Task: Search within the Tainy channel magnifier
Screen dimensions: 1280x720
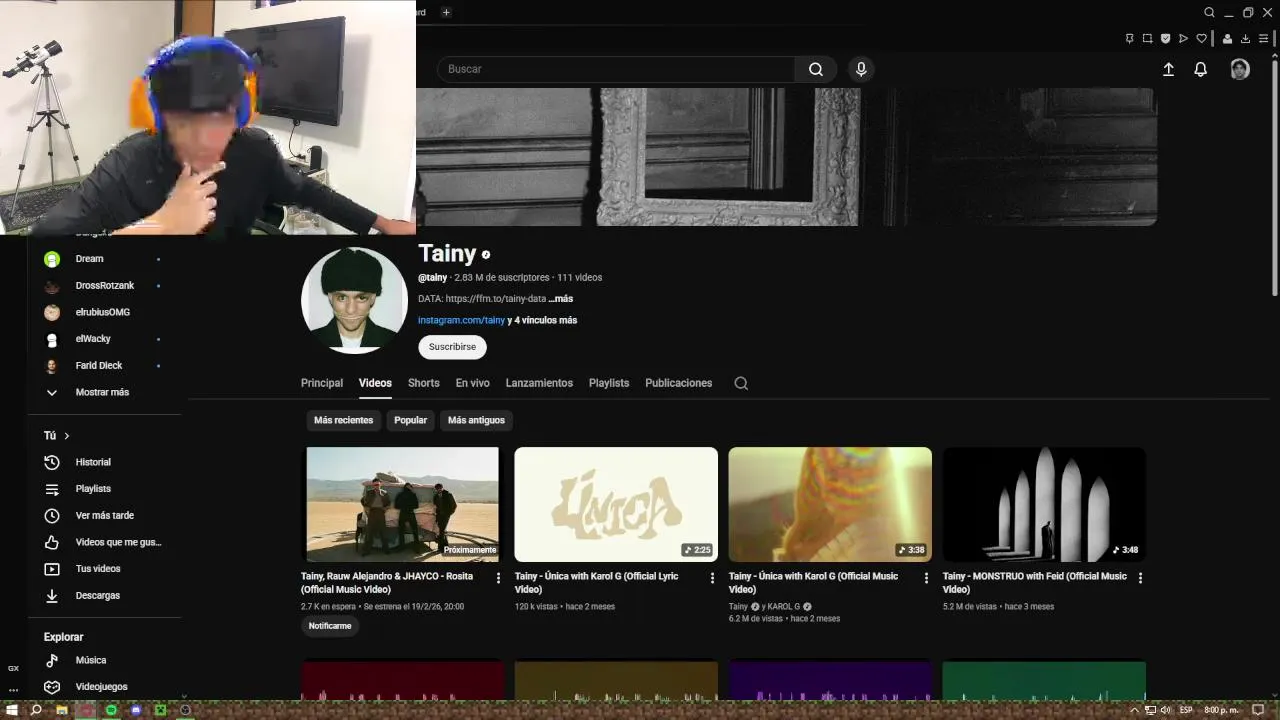Action: click(741, 383)
